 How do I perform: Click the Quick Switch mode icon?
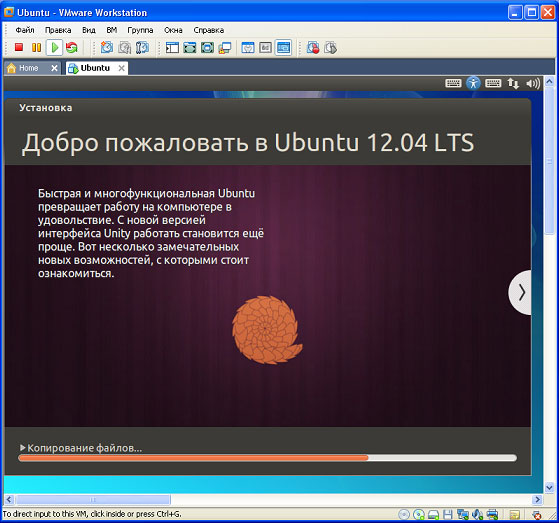[x=190, y=47]
